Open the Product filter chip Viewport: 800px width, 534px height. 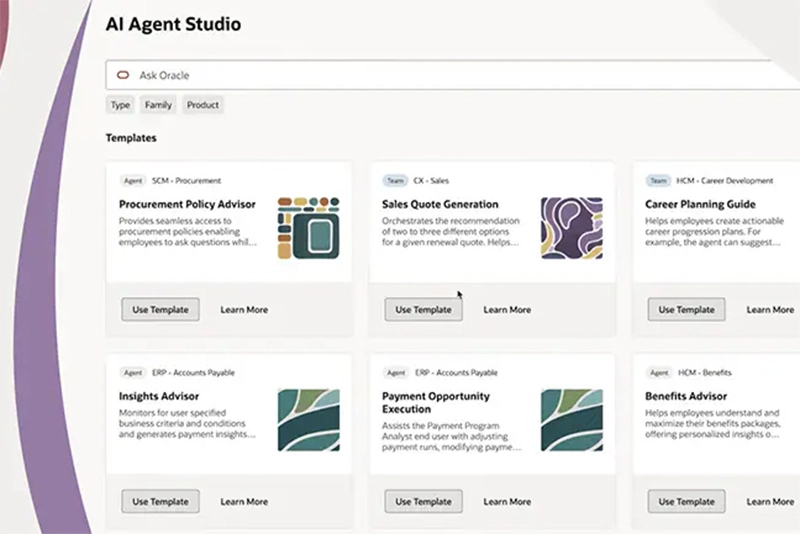[x=203, y=105]
